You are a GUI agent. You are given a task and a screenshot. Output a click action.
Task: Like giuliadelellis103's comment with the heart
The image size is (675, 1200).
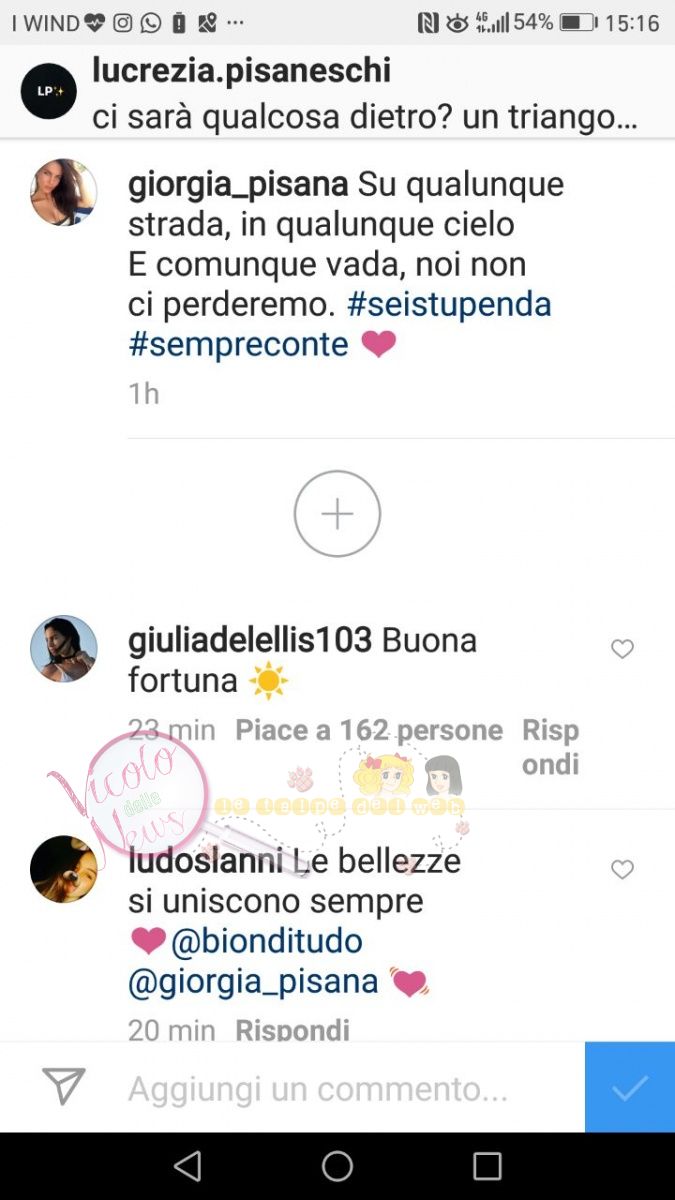coord(622,649)
